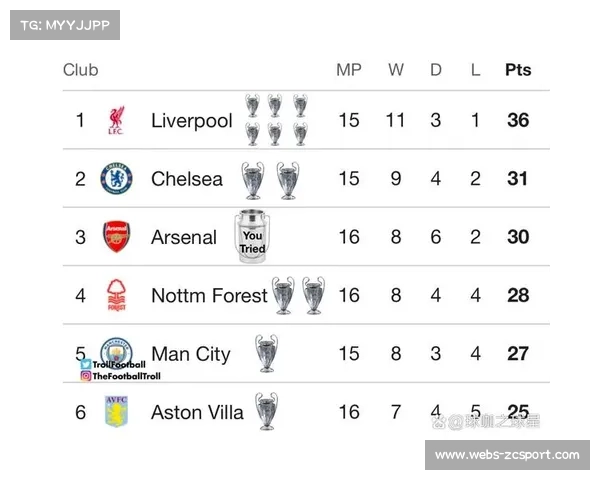Click Arsenal's "You Tried" trophy
Screen dimensions: 600x480
point(252,238)
